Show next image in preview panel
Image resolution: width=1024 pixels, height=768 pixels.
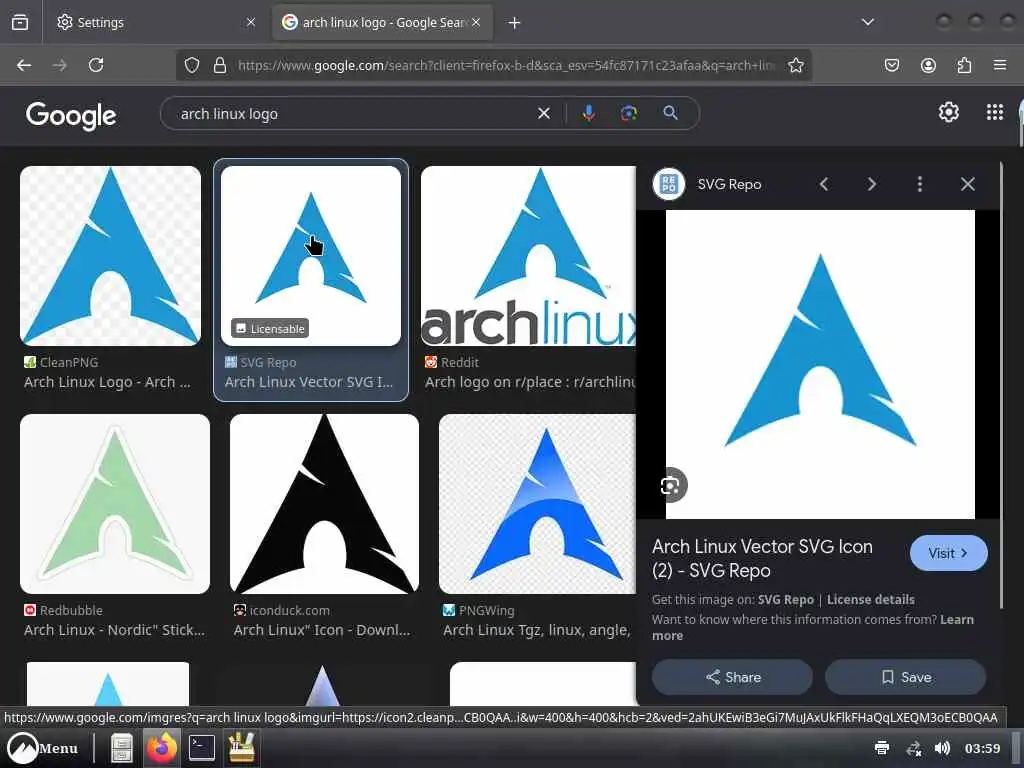871,184
